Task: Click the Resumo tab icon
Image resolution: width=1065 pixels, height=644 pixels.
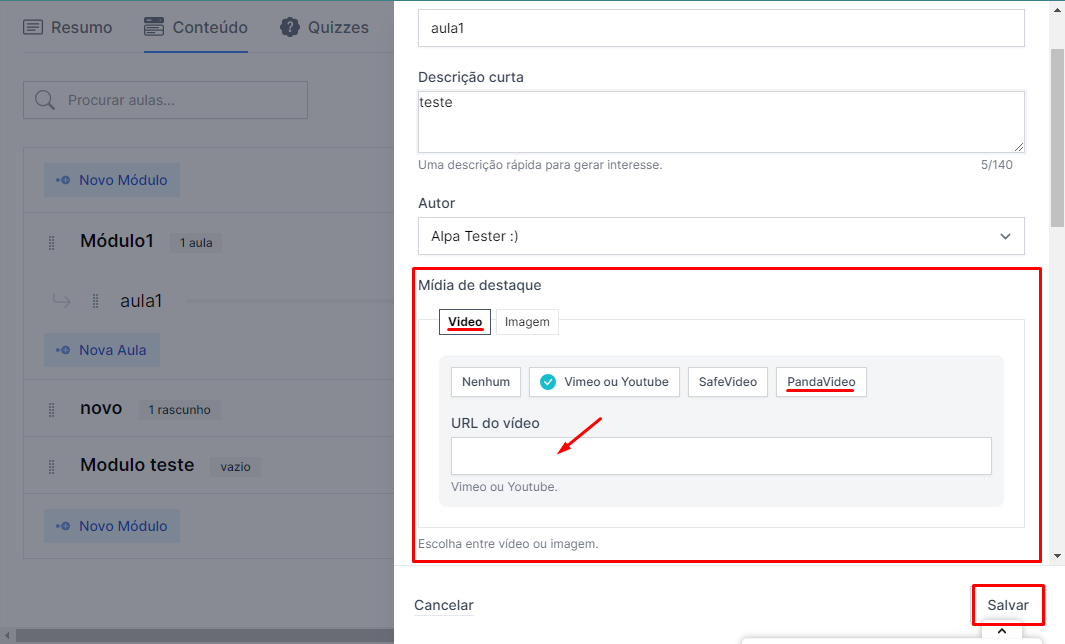Action: pyautogui.click(x=33, y=27)
